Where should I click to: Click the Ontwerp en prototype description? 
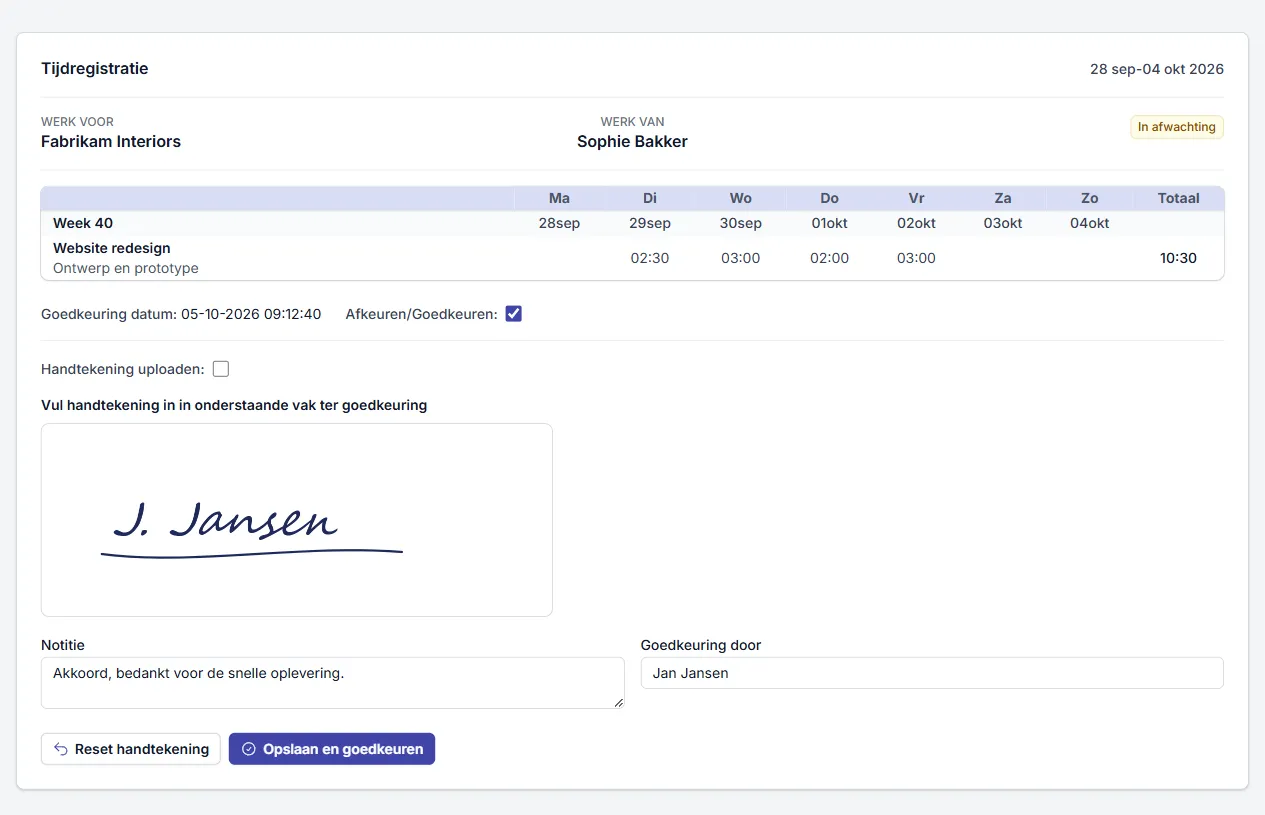(x=126, y=268)
